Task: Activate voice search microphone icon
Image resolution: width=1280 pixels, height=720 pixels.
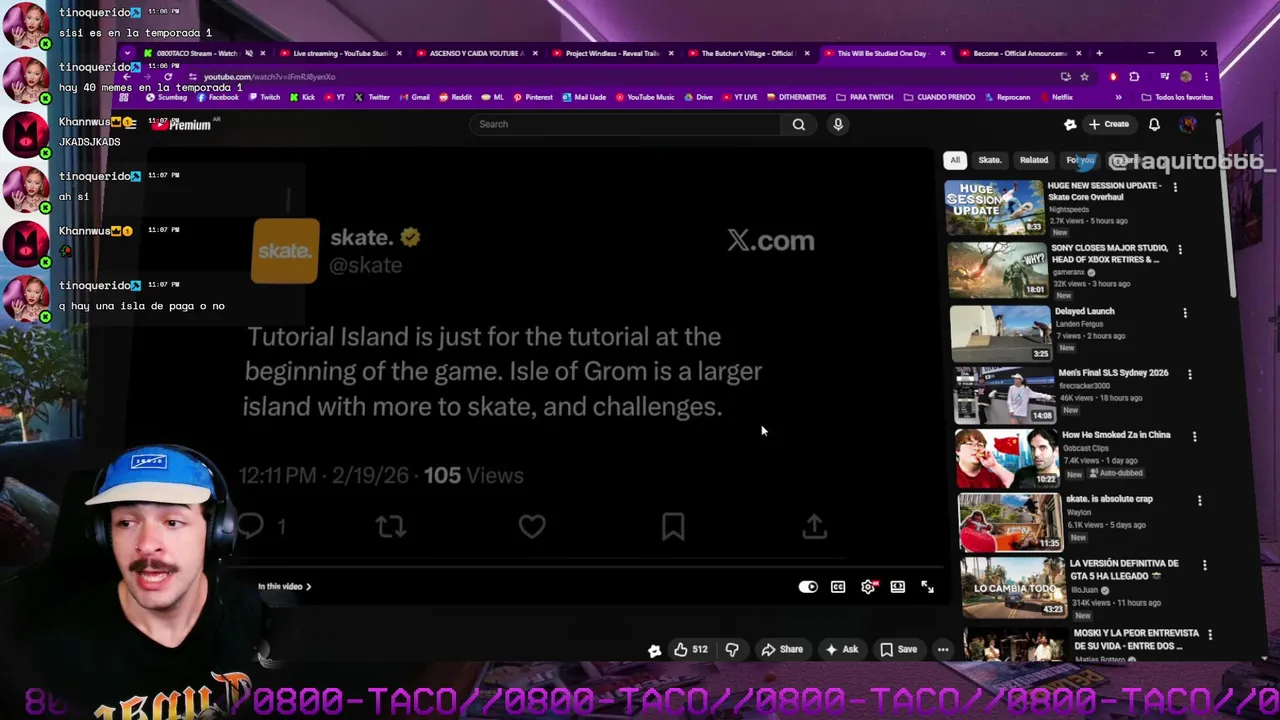Action: 838,124
